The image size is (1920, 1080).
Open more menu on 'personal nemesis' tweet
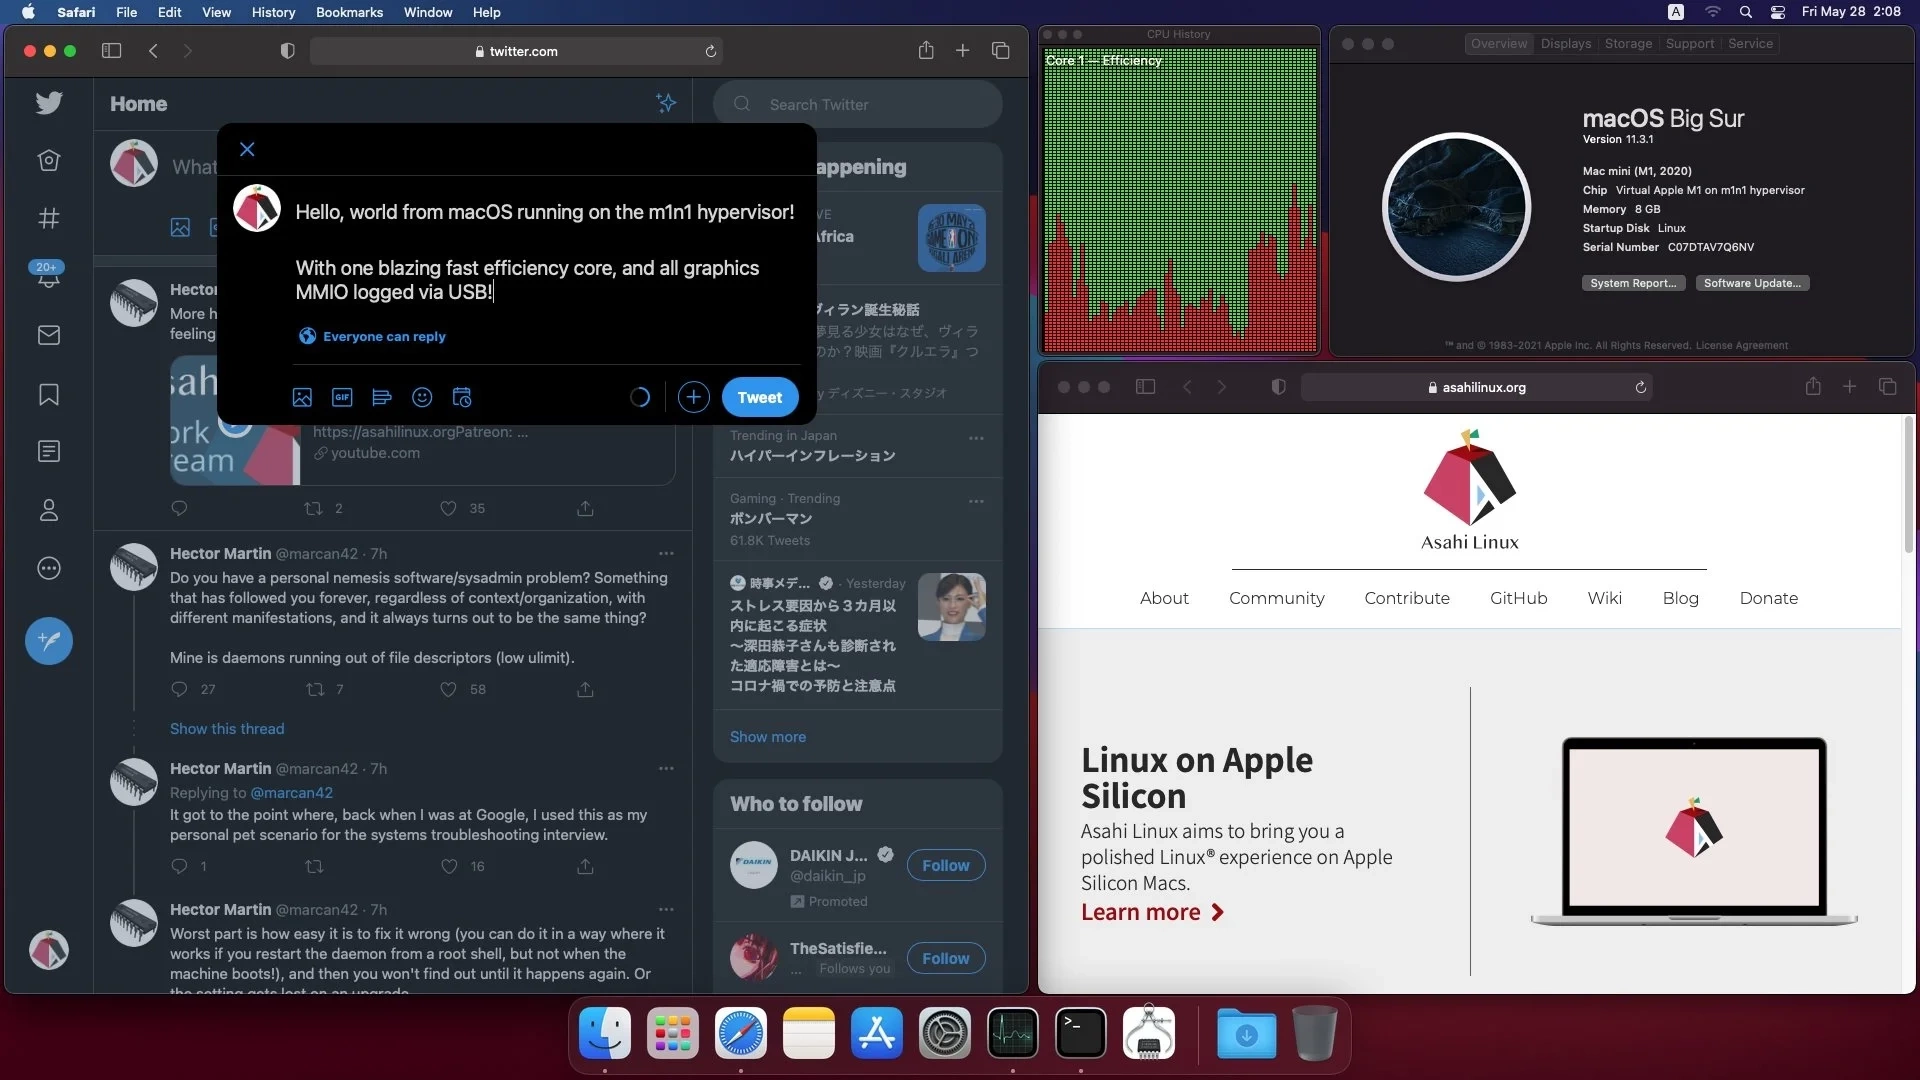(x=666, y=553)
